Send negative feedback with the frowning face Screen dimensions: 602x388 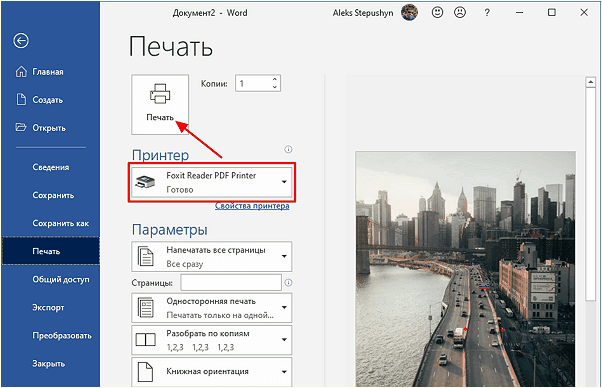tap(460, 13)
